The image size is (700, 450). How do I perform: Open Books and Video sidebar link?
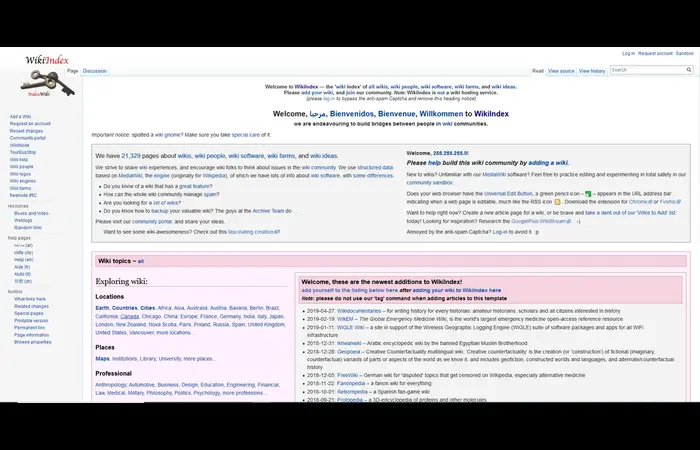click(x=31, y=213)
